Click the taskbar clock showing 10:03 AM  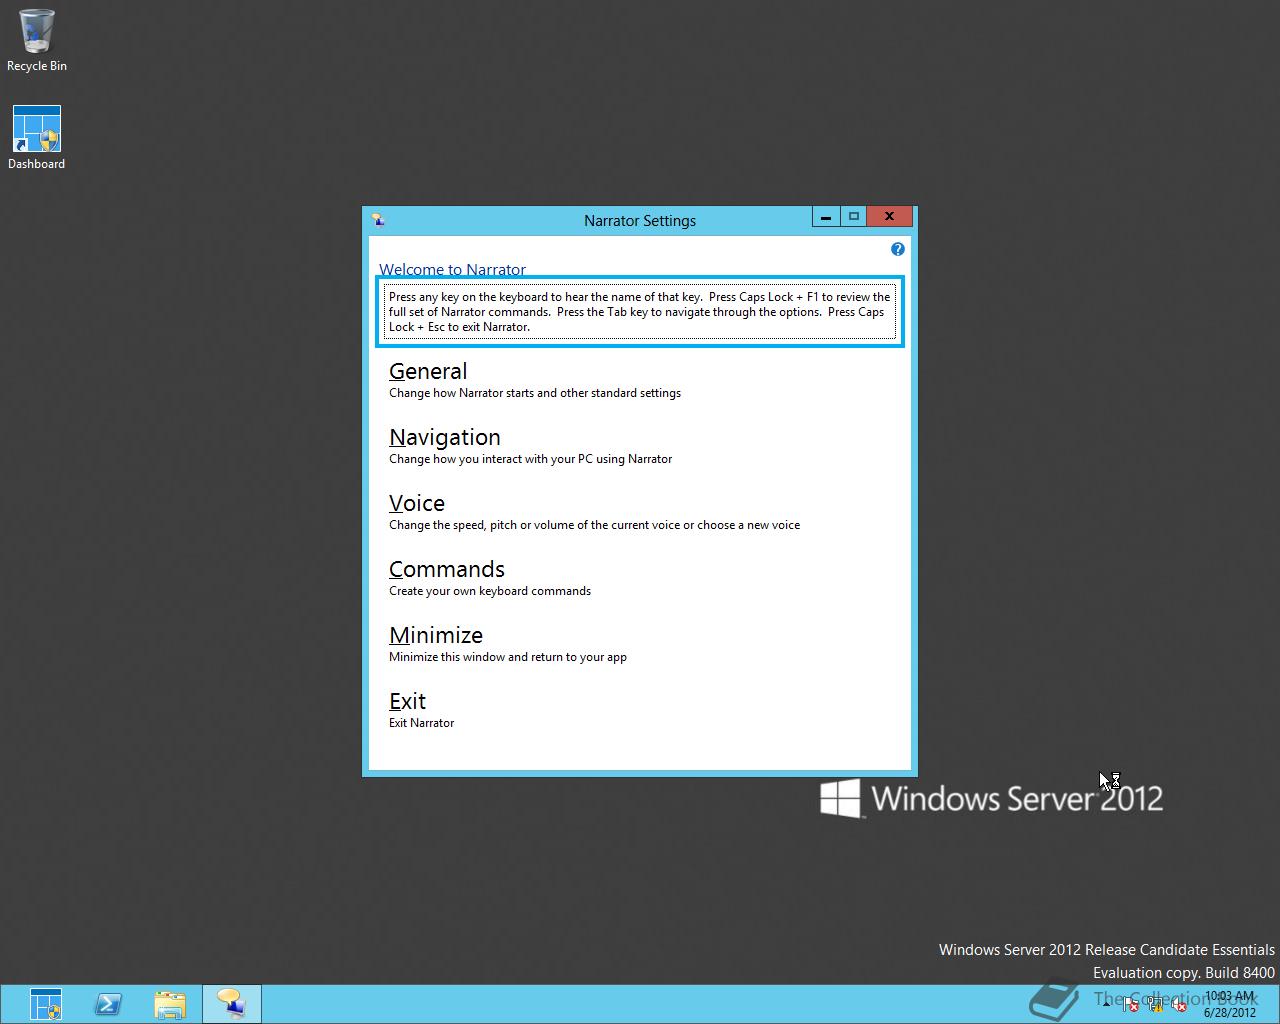[1229, 1004]
